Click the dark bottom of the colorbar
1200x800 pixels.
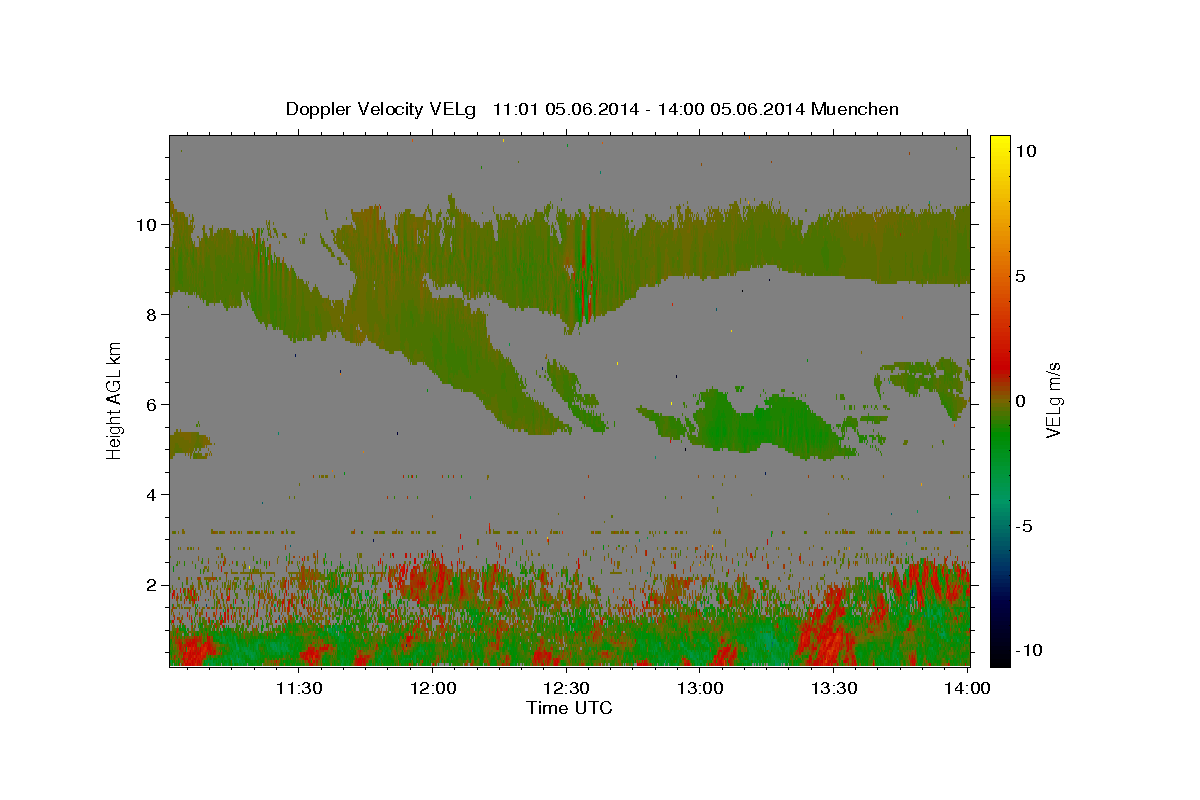pos(1000,645)
